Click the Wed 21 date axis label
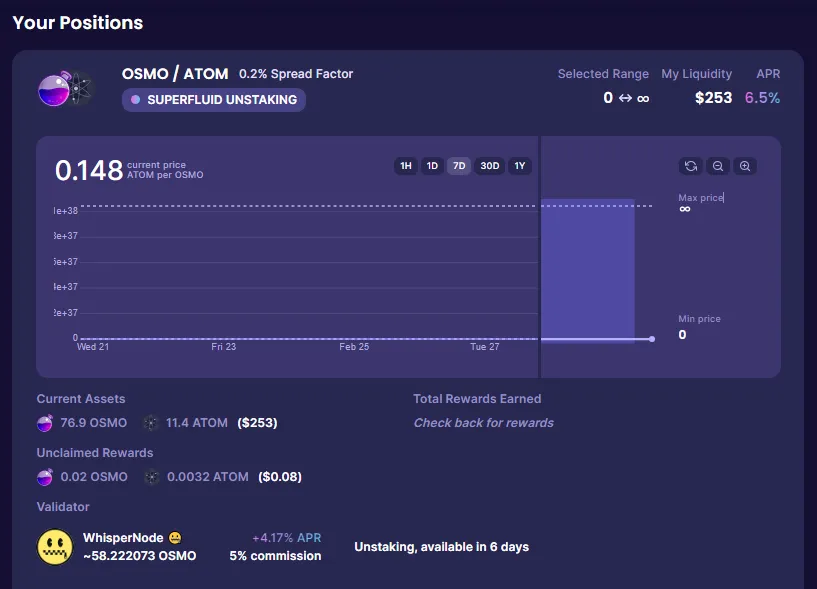Image resolution: width=817 pixels, height=589 pixels. pos(93,347)
